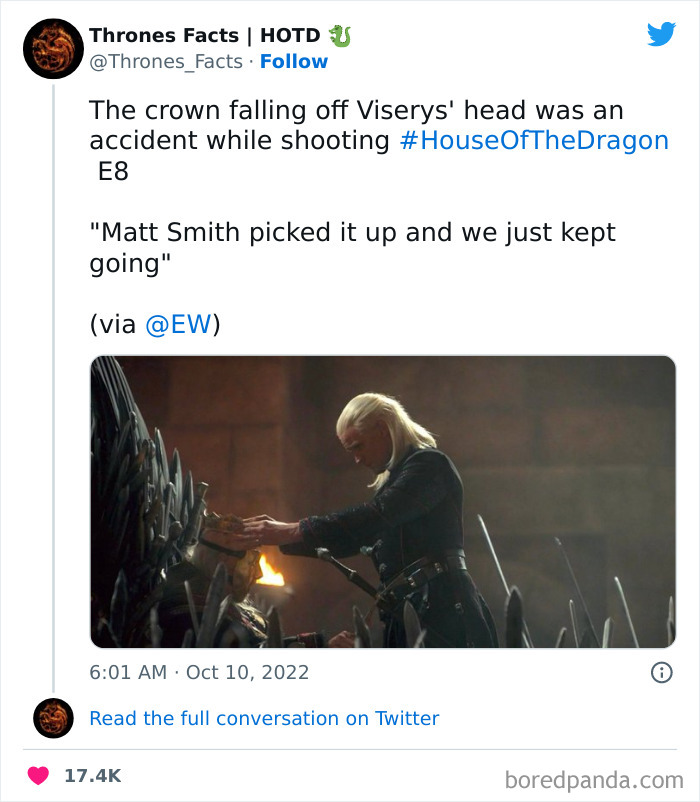Follow the Thrones Facts account

point(293,62)
